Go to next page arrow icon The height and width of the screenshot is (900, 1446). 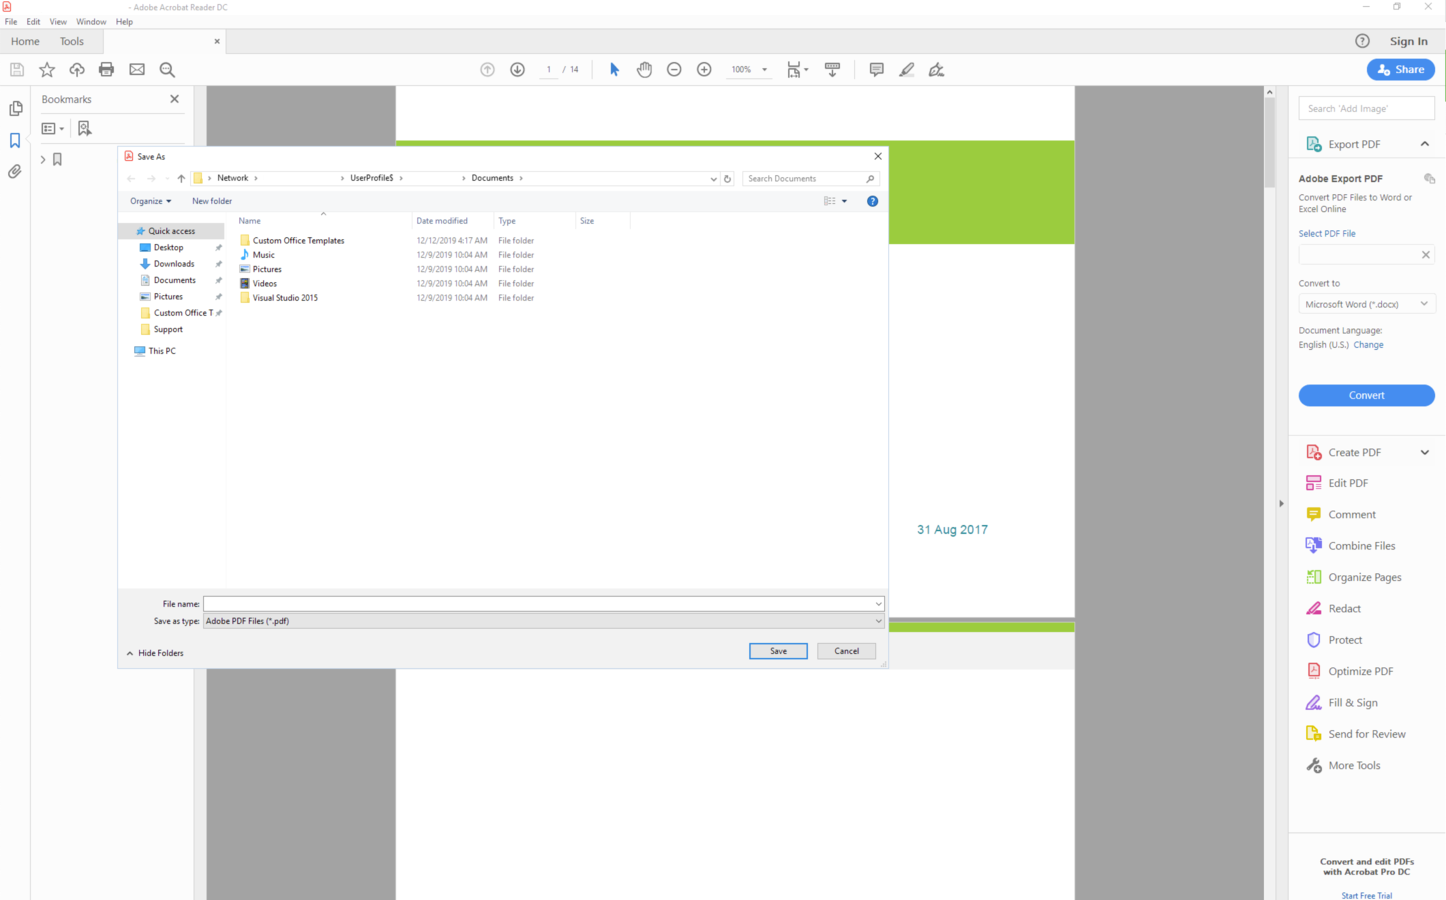(x=517, y=69)
